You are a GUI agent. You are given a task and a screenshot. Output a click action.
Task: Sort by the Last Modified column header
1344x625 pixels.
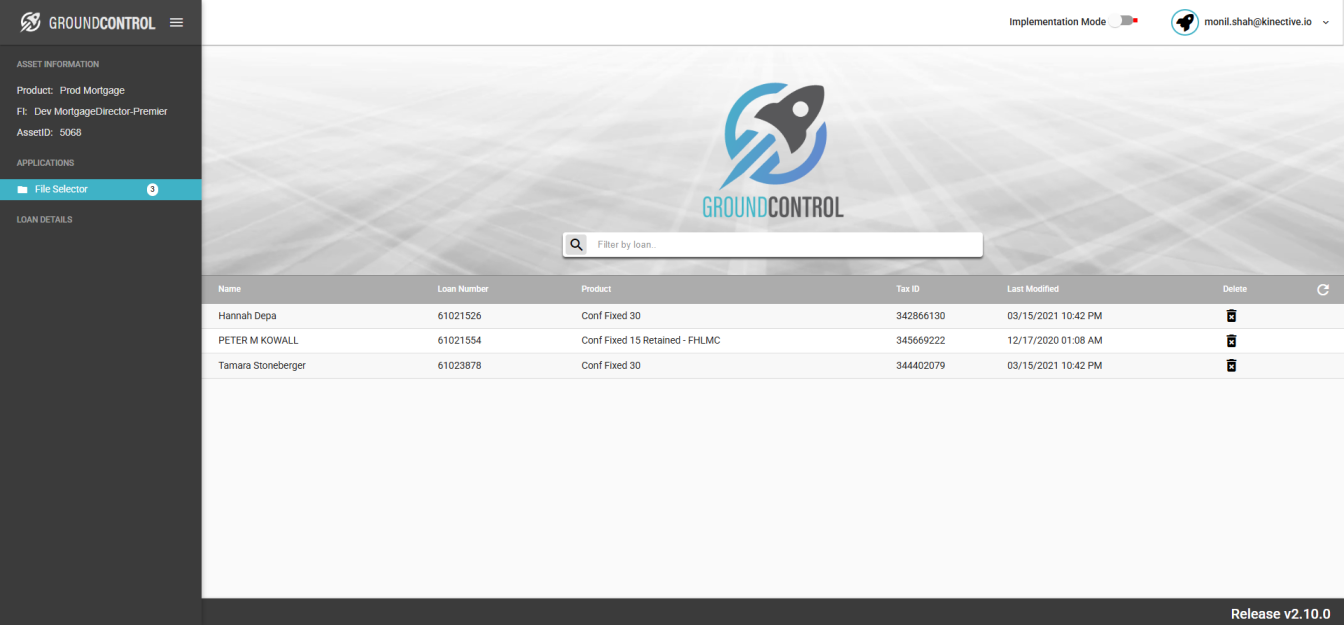tap(1033, 289)
